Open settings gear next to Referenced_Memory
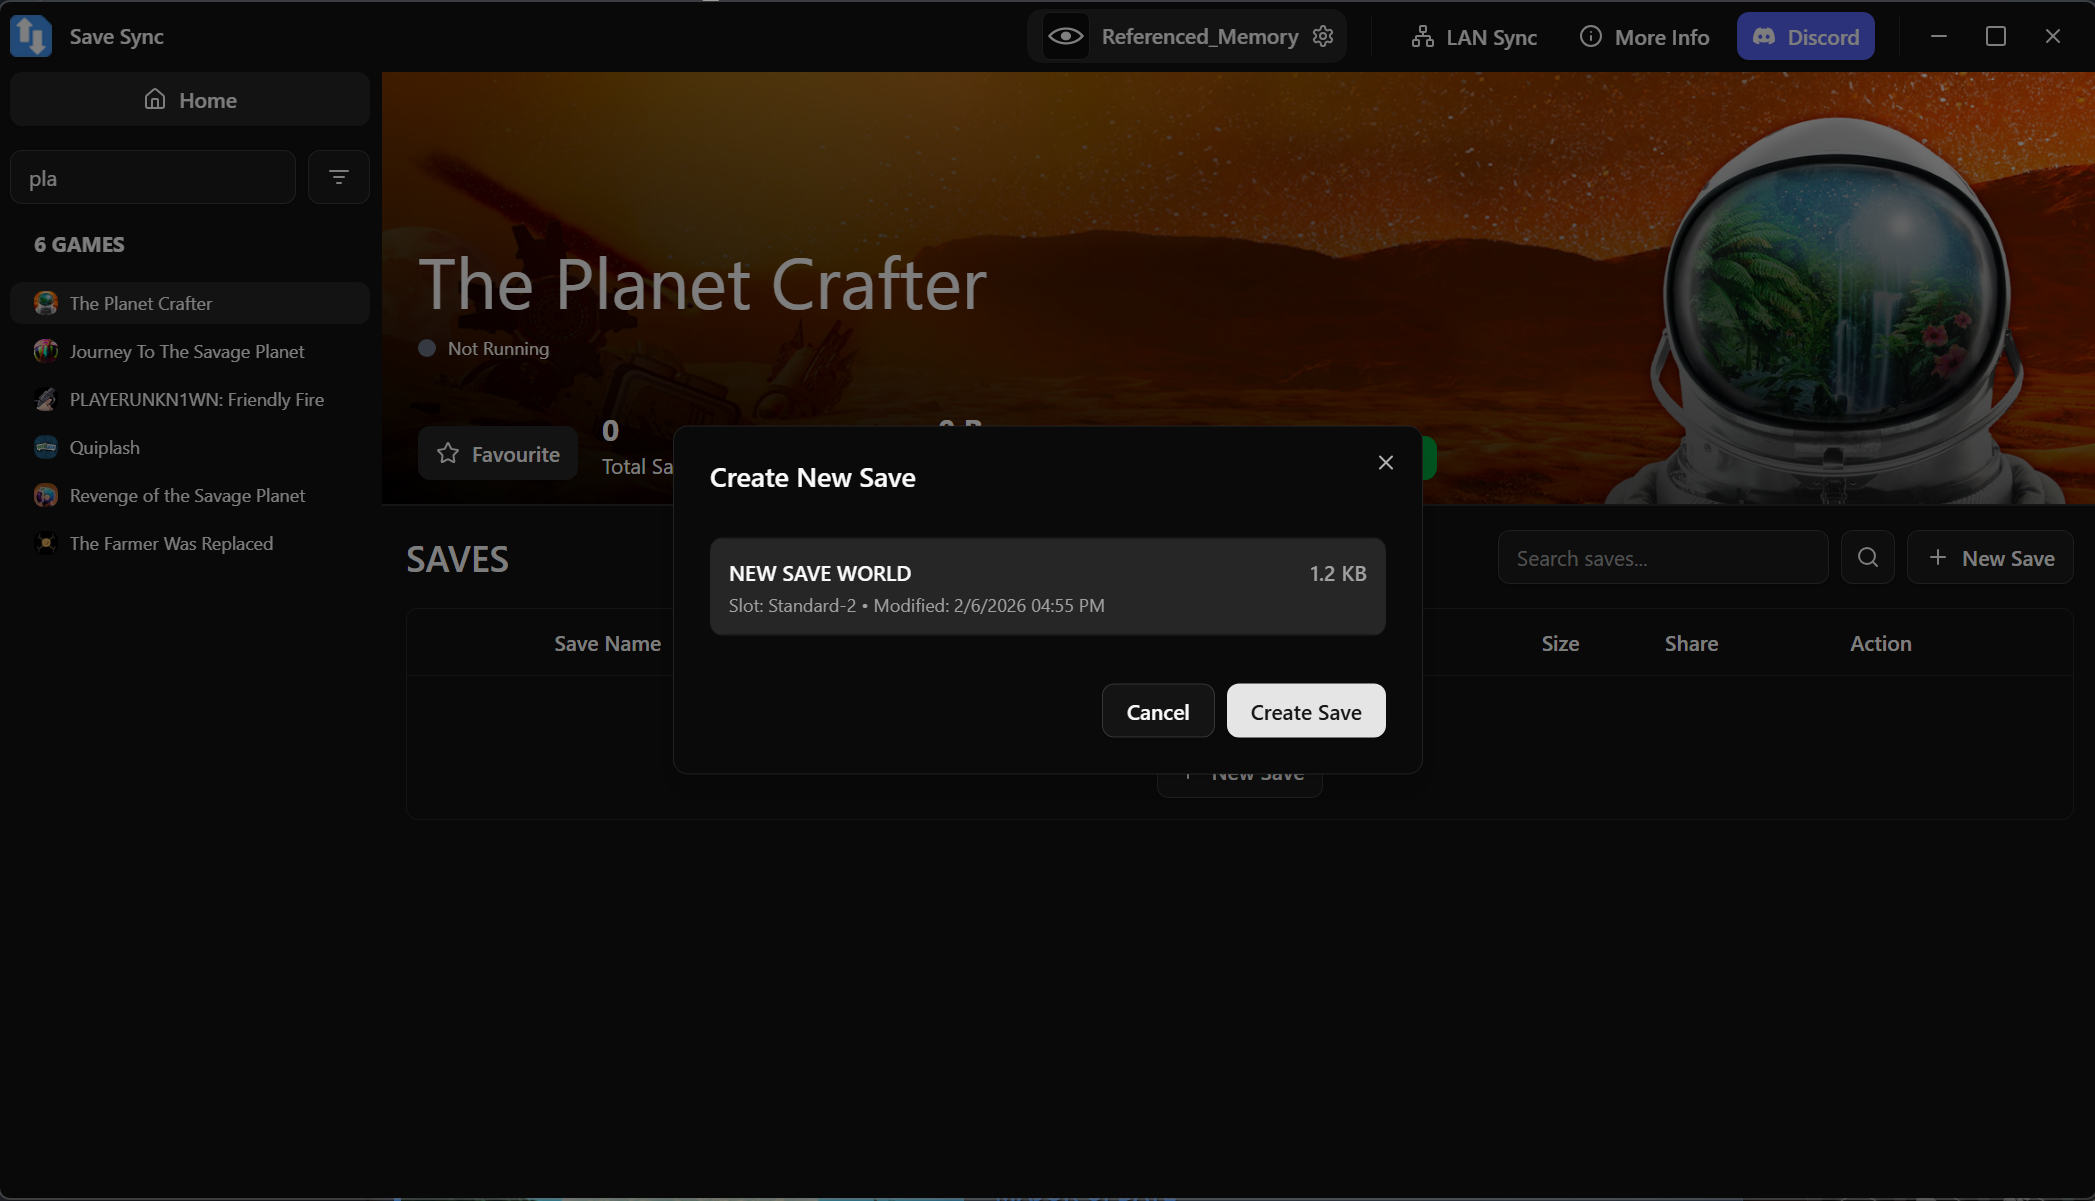Viewport: 2095px width, 1201px height. click(1323, 37)
